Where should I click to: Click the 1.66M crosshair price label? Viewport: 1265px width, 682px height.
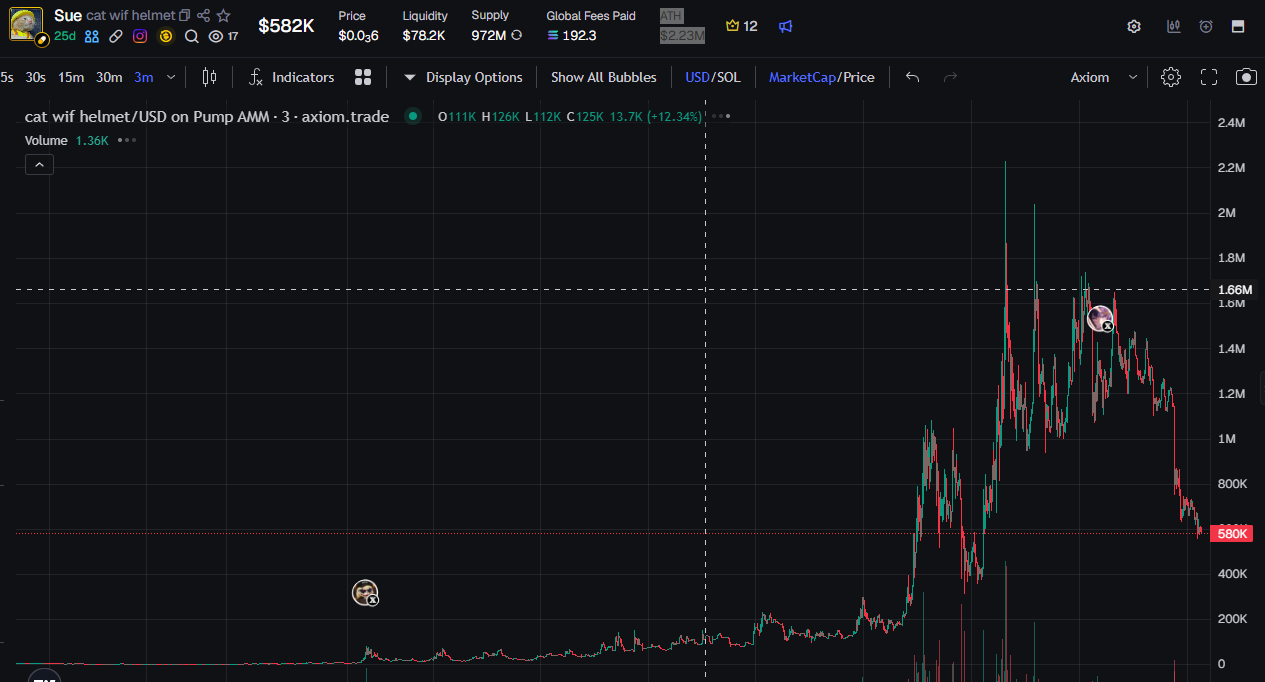pyautogui.click(x=1234, y=290)
